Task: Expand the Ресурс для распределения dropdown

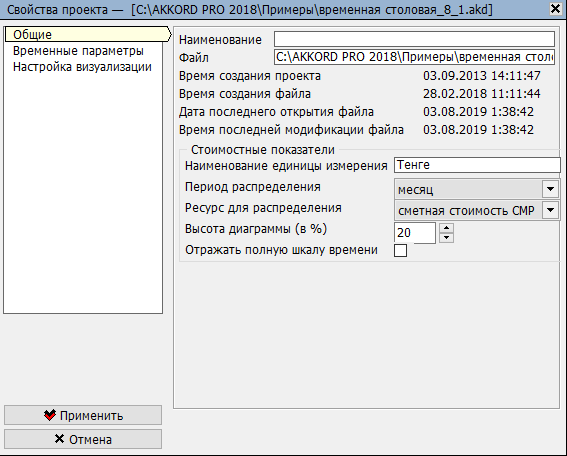Action: pyautogui.click(x=550, y=210)
